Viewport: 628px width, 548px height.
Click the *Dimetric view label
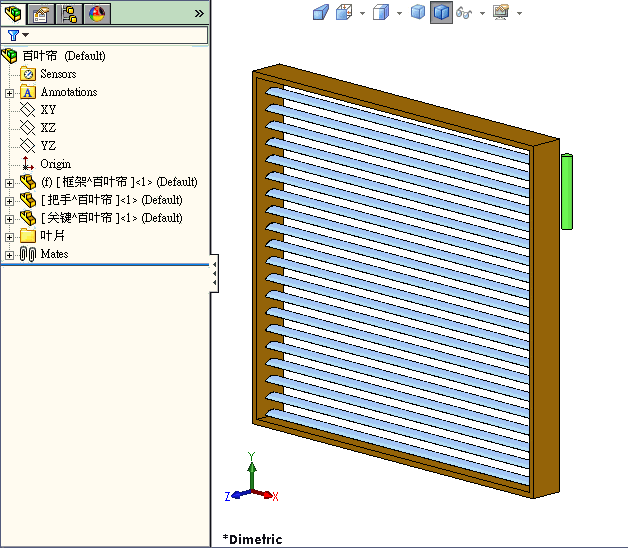pos(252,539)
